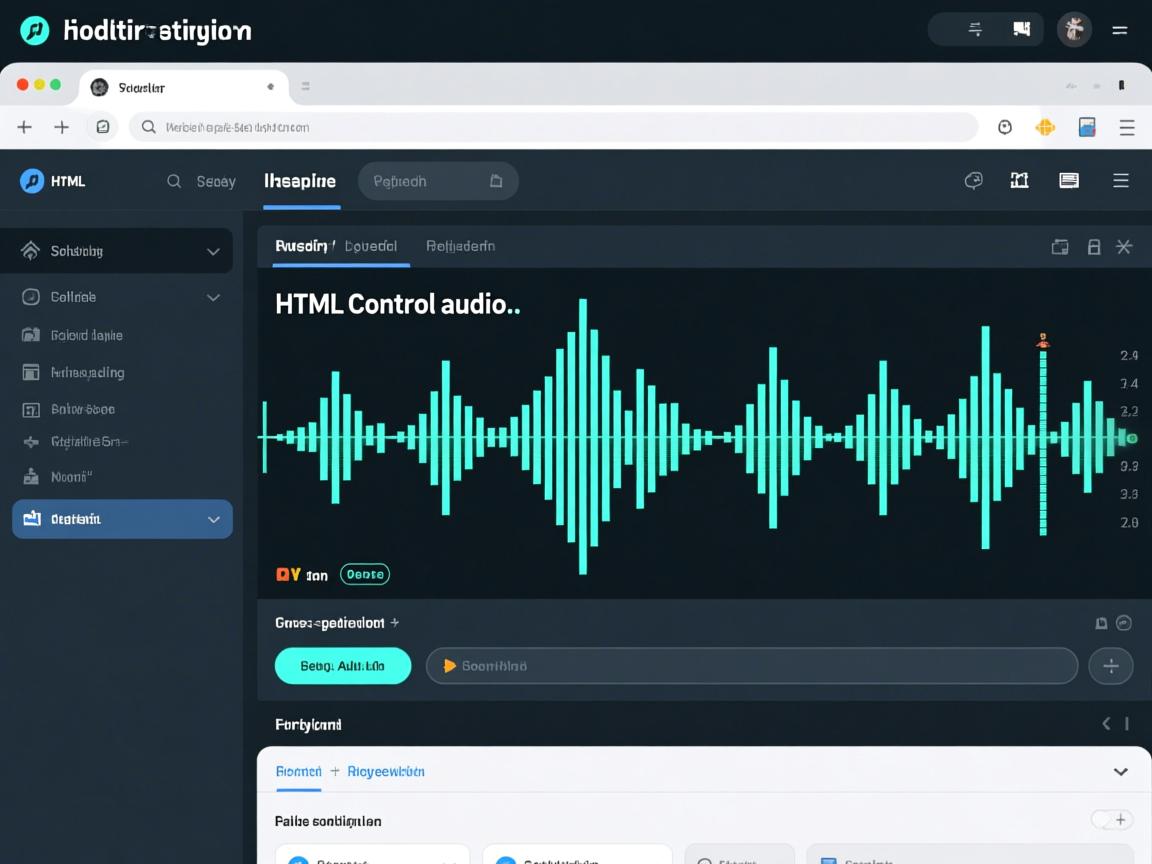1152x864 pixels.
Task: Switch to the Doyedcl tab
Action: (371, 246)
